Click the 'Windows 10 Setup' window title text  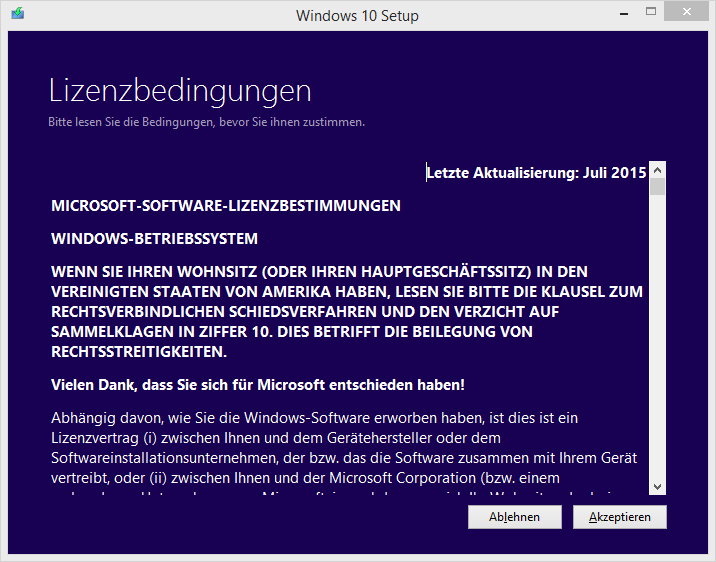pos(357,16)
